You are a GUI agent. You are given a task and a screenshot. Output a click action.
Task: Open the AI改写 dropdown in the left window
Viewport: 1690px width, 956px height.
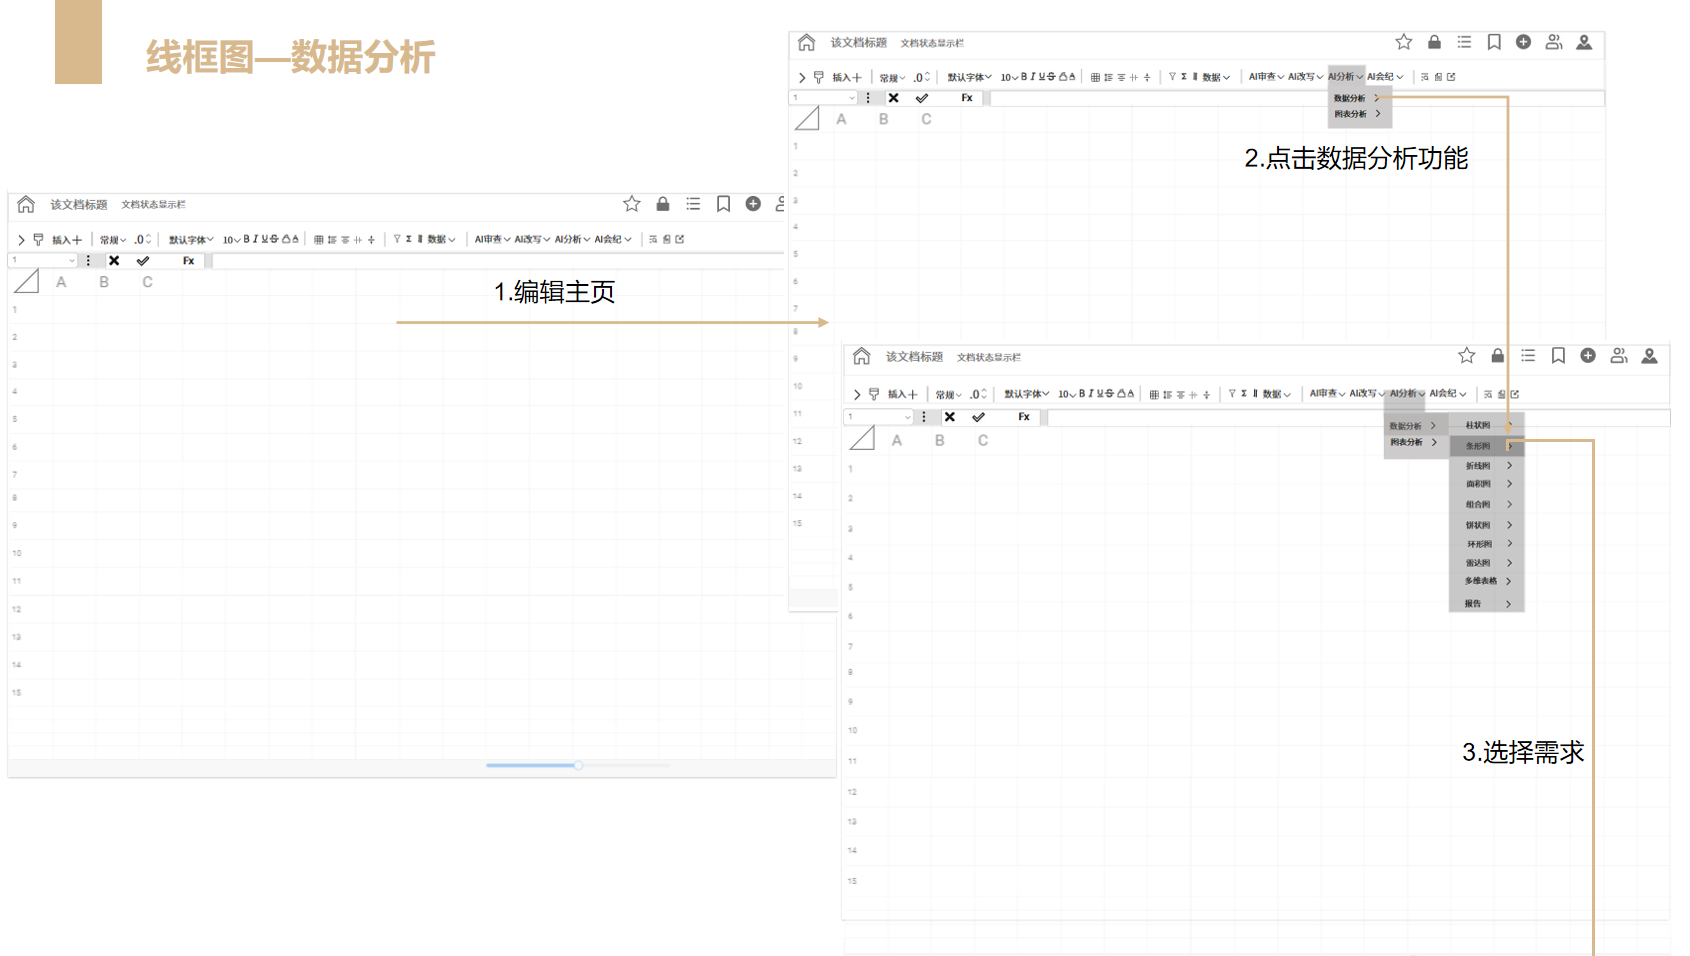point(532,239)
